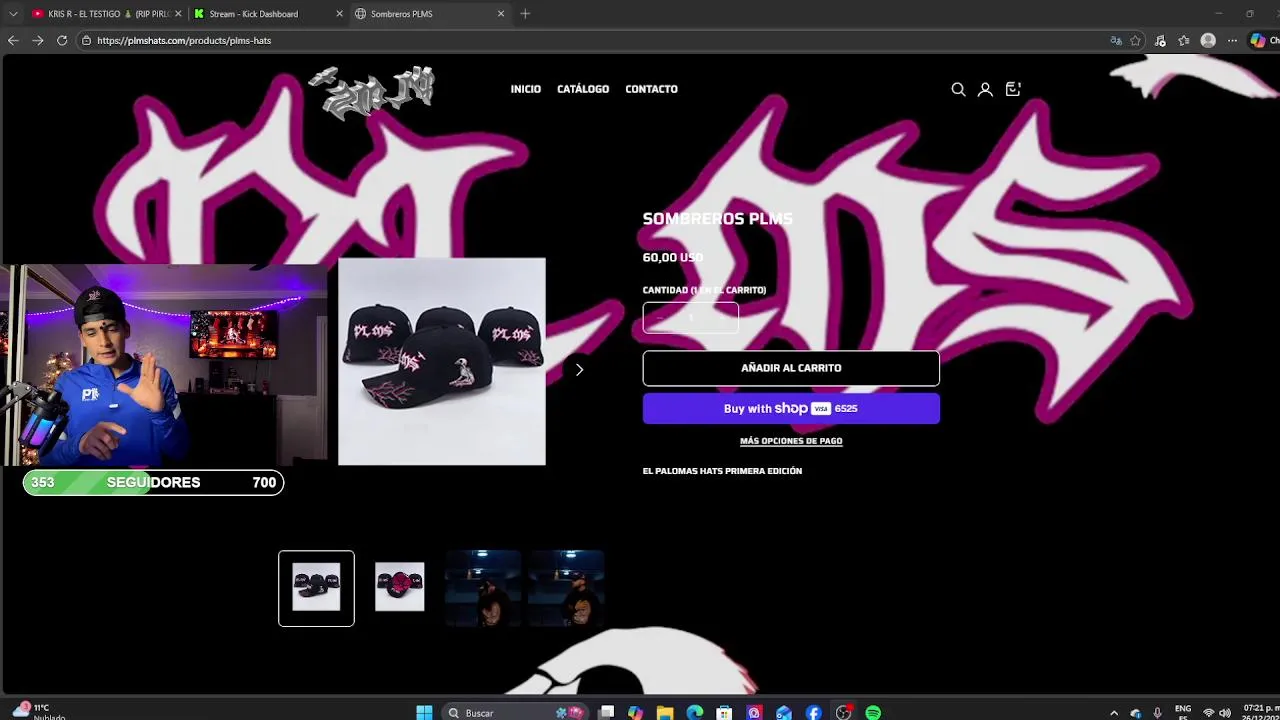Select second thumbnail of pink-brim hat
This screenshot has height=720, width=1280.
400,588
